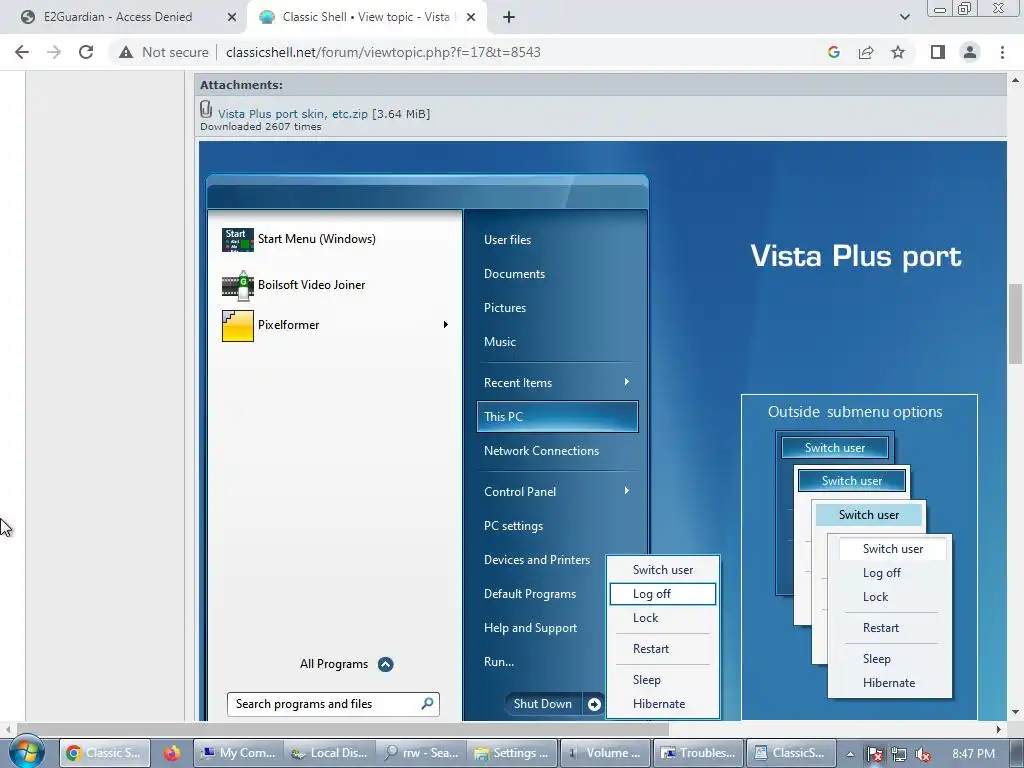Reload the current page

click(86, 52)
